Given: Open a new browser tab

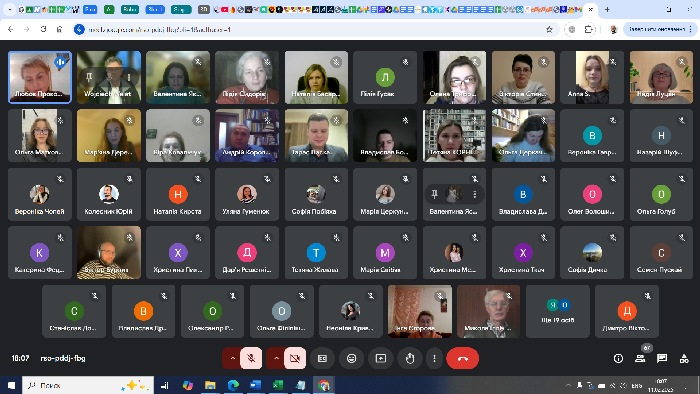Looking at the screenshot, I should (x=607, y=9).
